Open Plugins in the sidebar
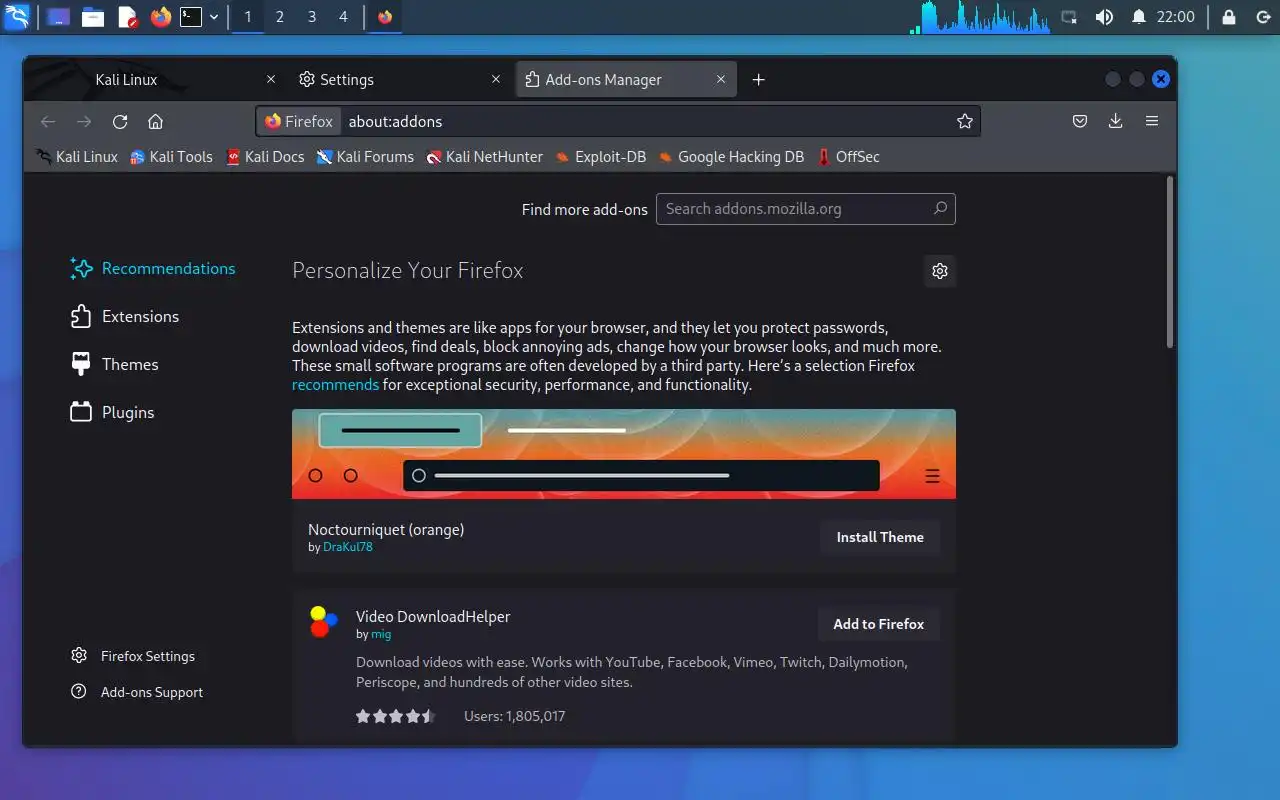 (113, 413)
